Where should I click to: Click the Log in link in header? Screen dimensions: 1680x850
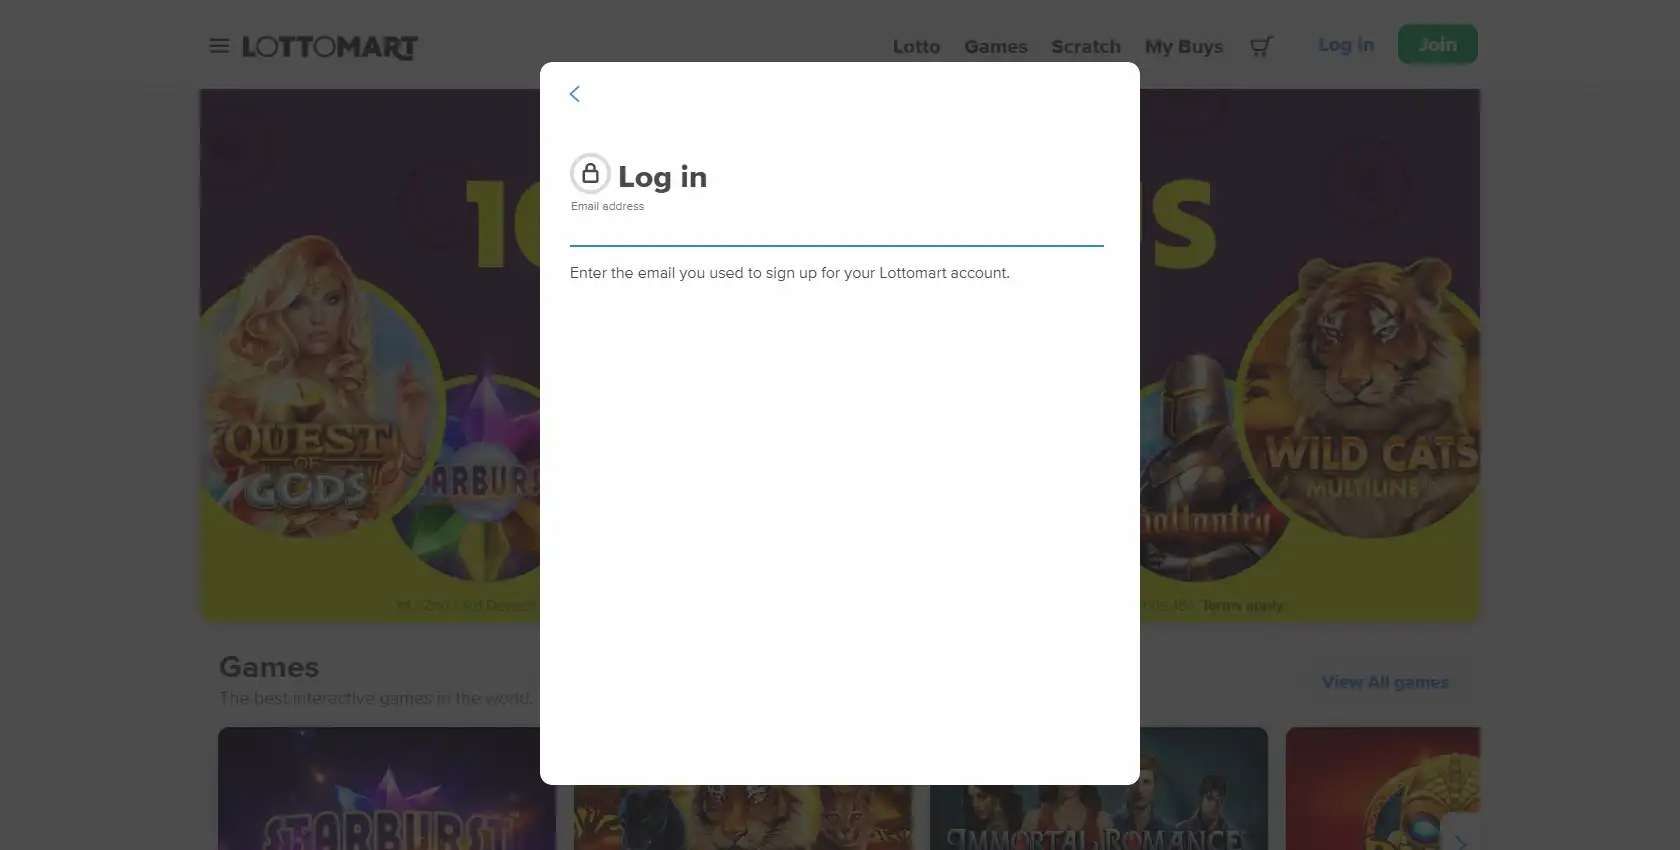[x=1345, y=45]
